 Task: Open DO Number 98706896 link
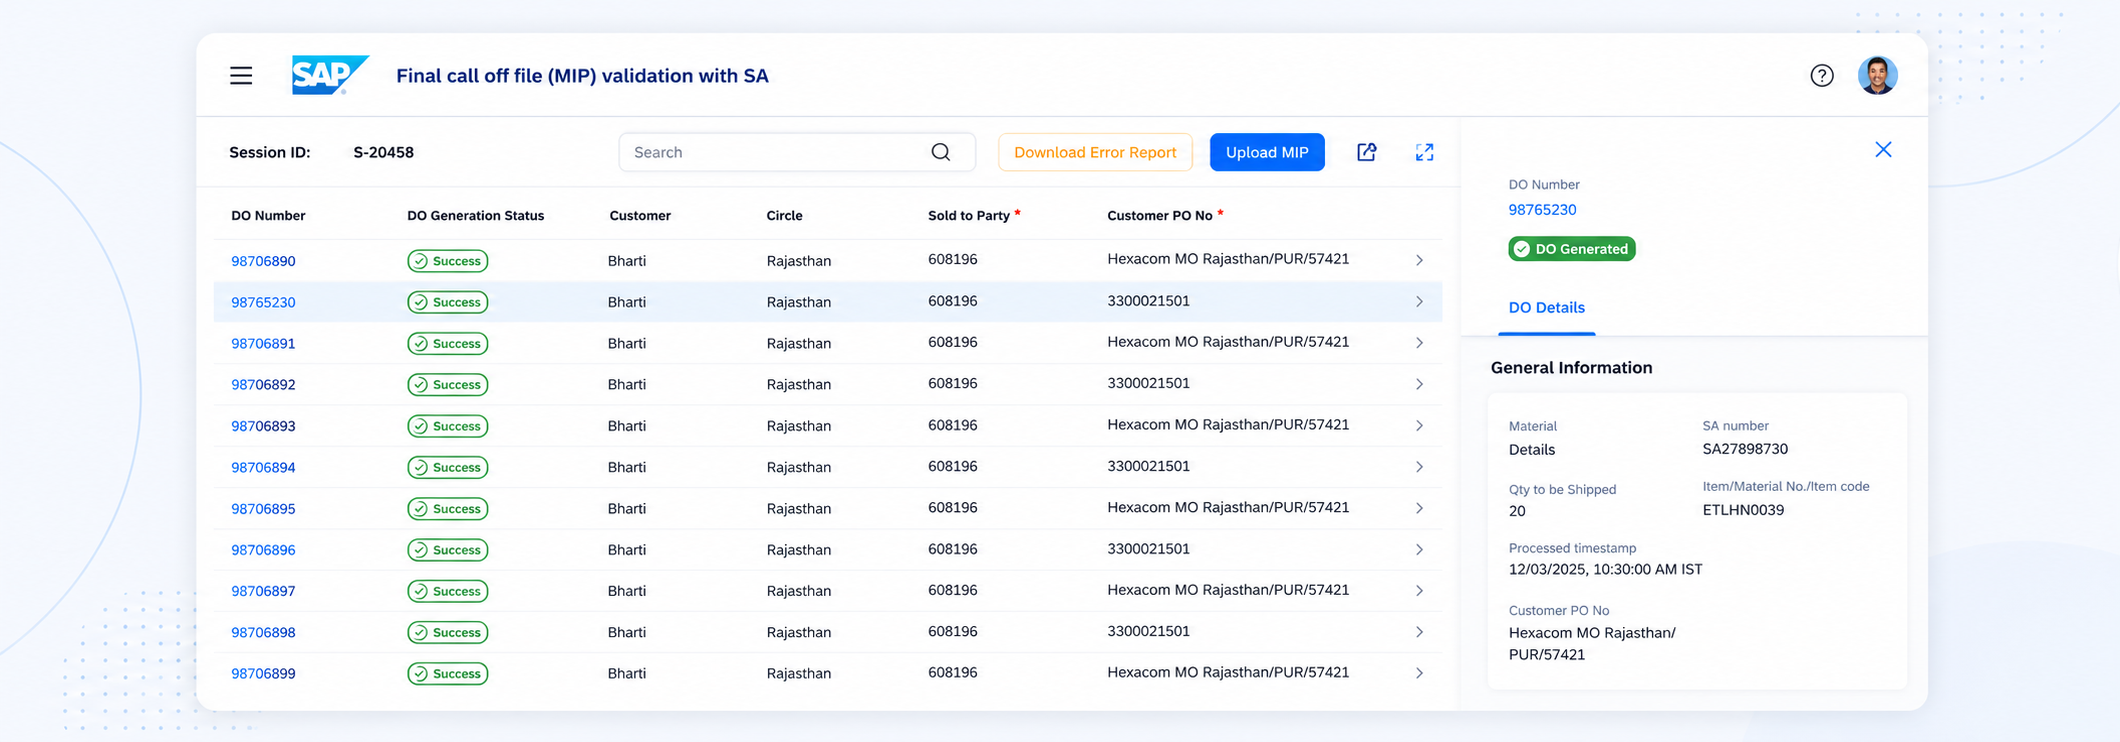pos(263,550)
